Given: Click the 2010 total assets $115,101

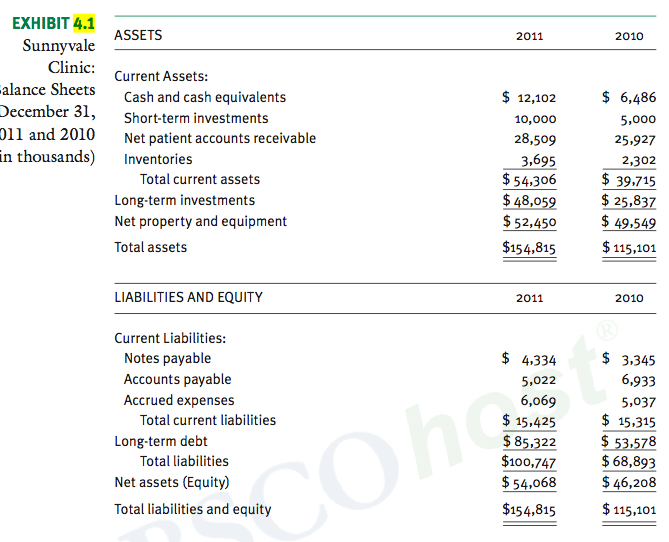Looking at the screenshot, I should click(629, 248).
